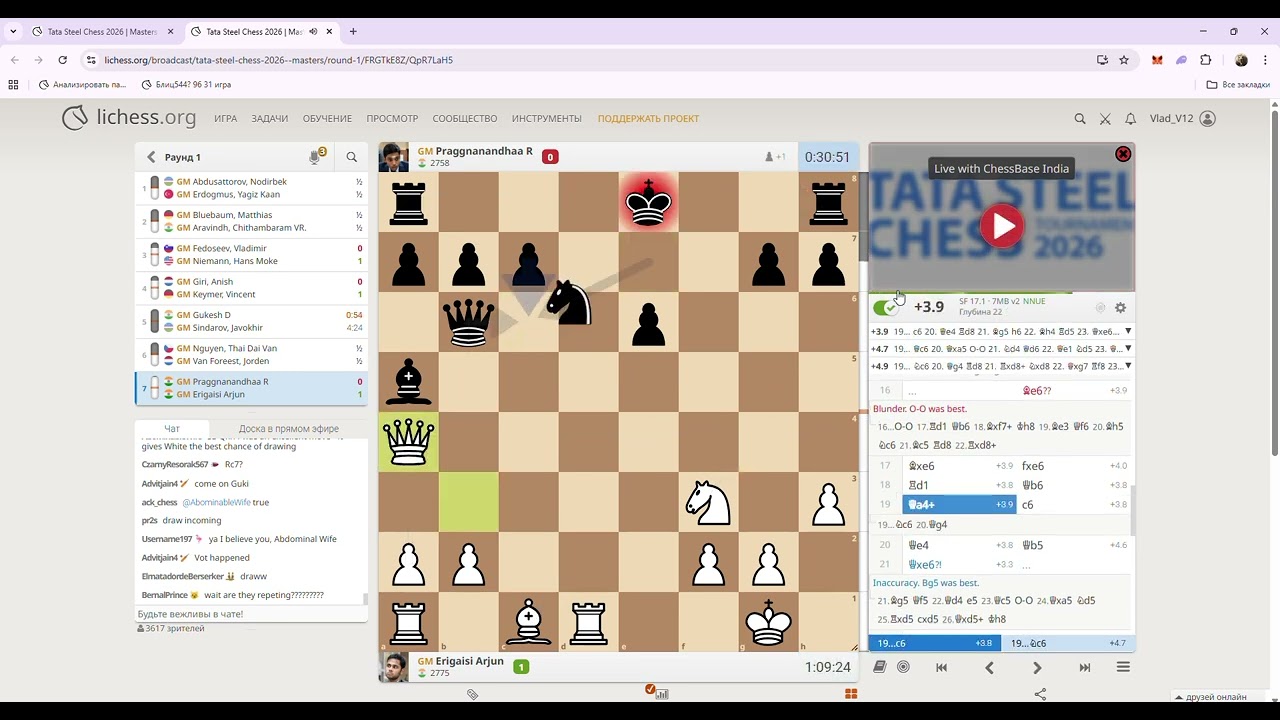Open the ОБУЧЕНИЕ menu
The height and width of the screenshot is (720, 1280).
pyautogui.click(x=327, y=118)
